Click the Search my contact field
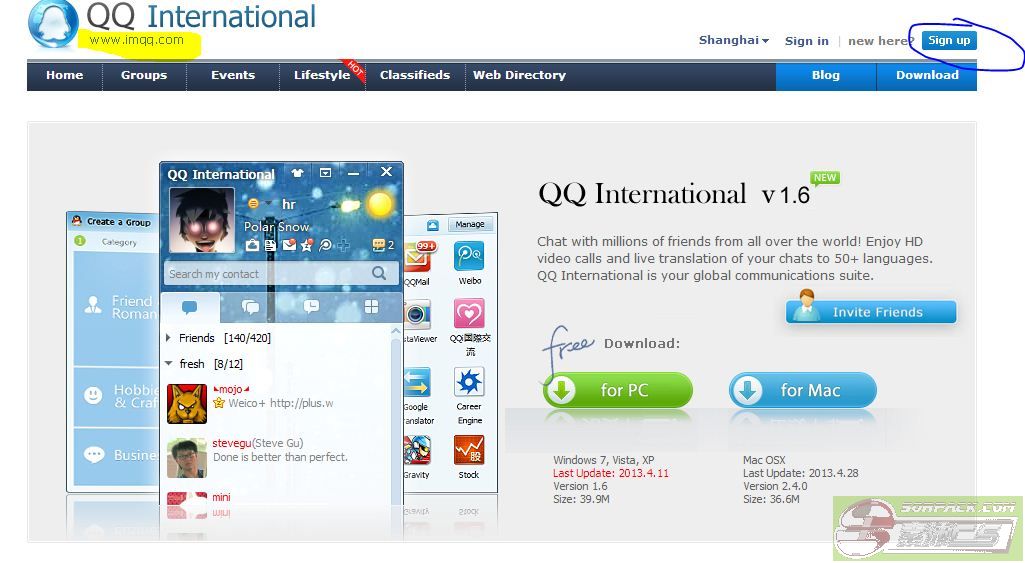 265,273
